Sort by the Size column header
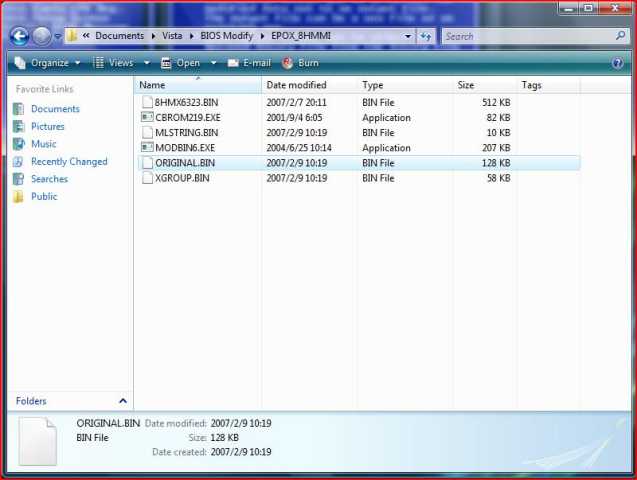 pyautogui.click(x=485, y=85)
